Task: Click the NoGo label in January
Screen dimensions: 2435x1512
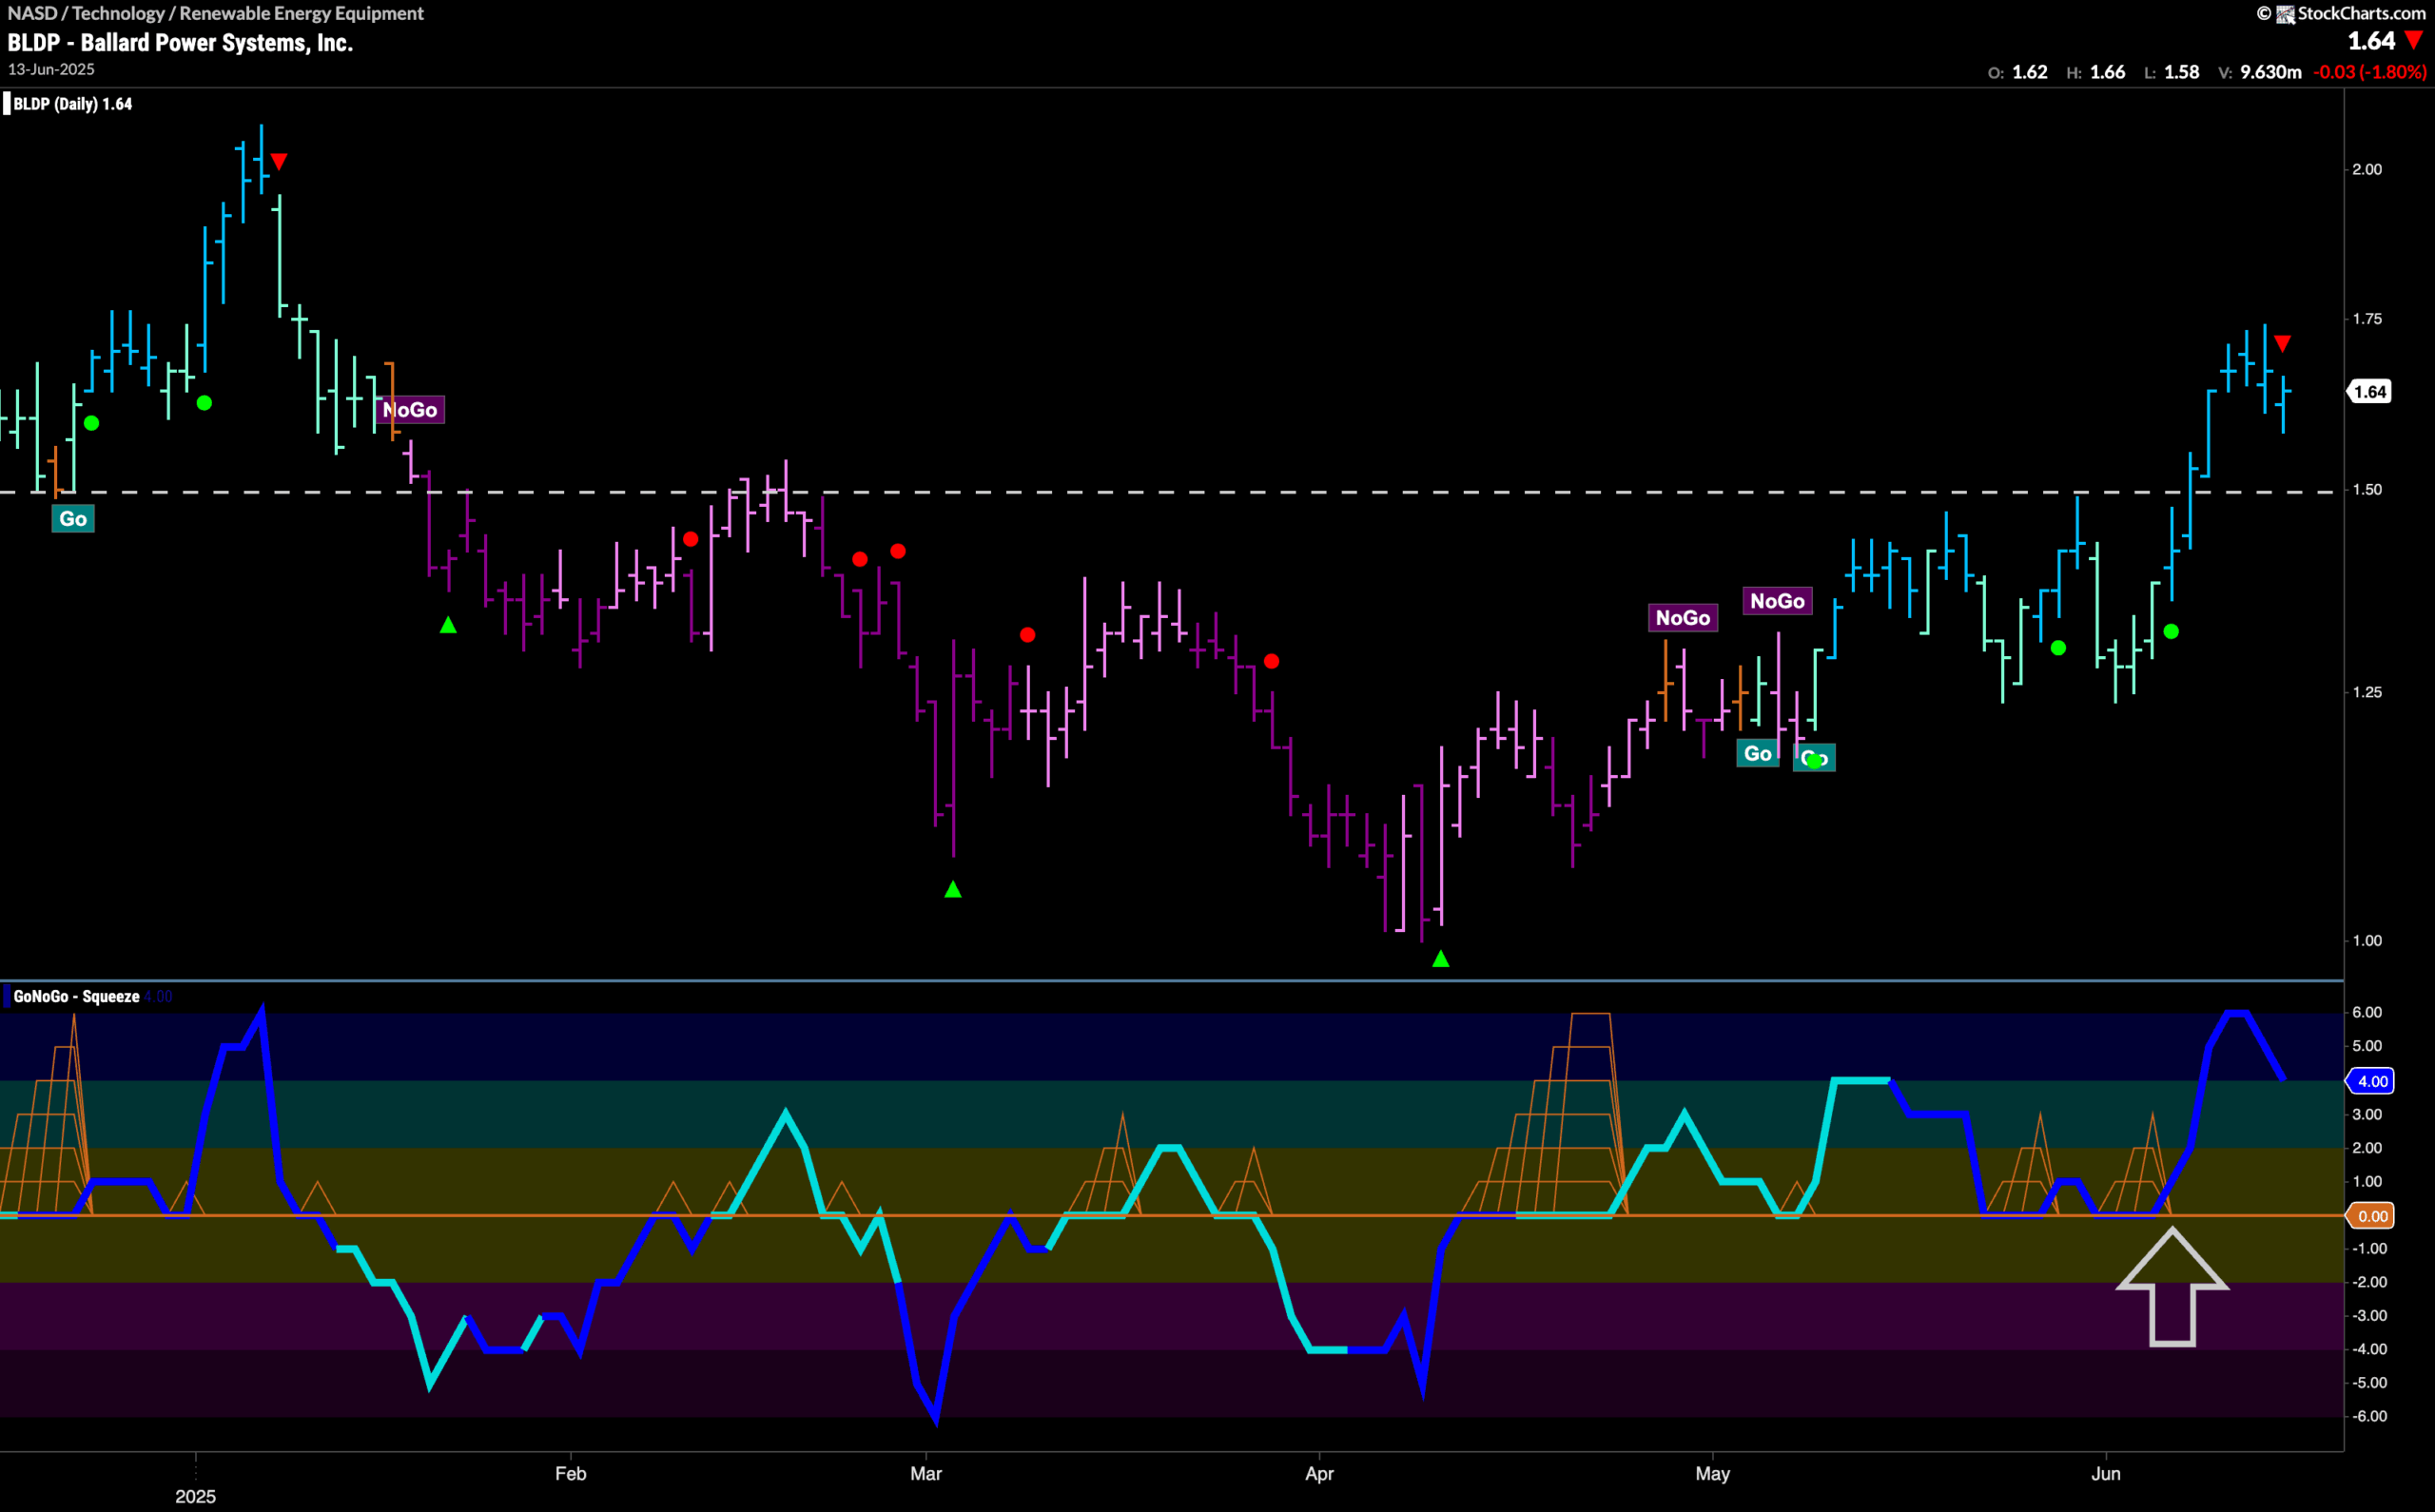Action: [x=410, y=410]
